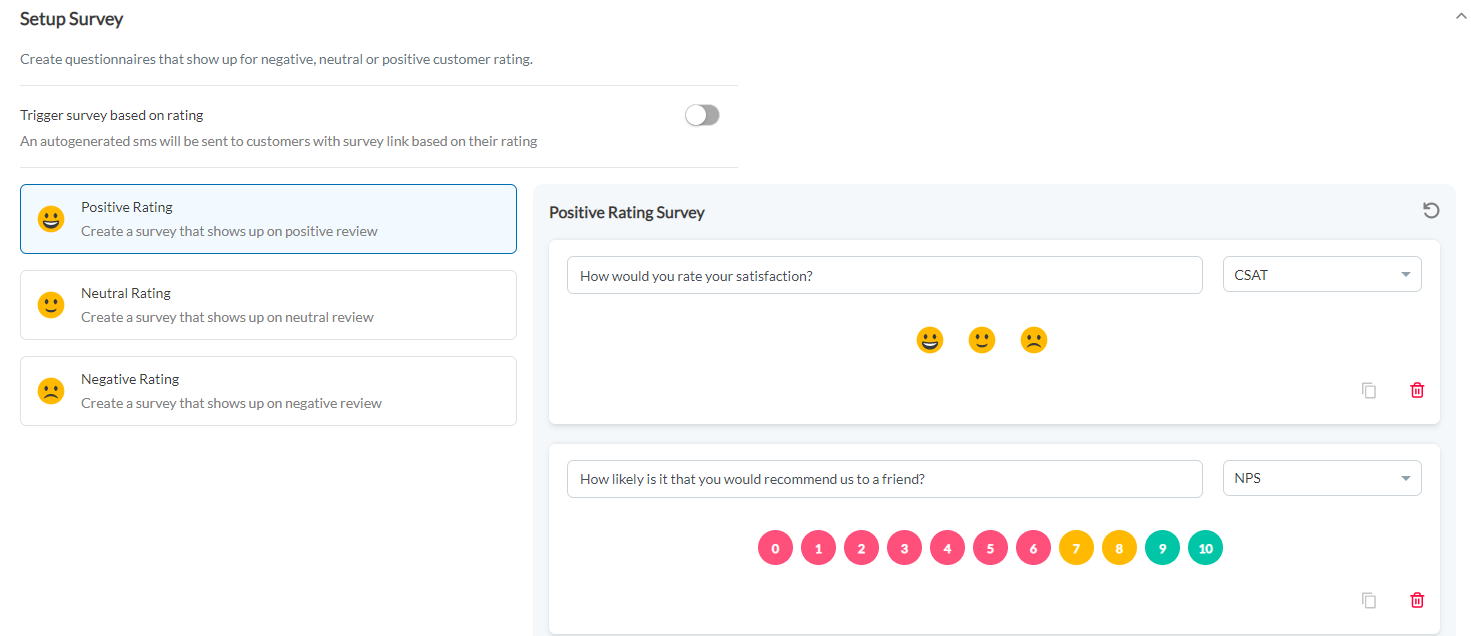Collapse the Setup Survey section chevron
The height and width of the screenshot is (636, 1471).
click(1461, 17)
